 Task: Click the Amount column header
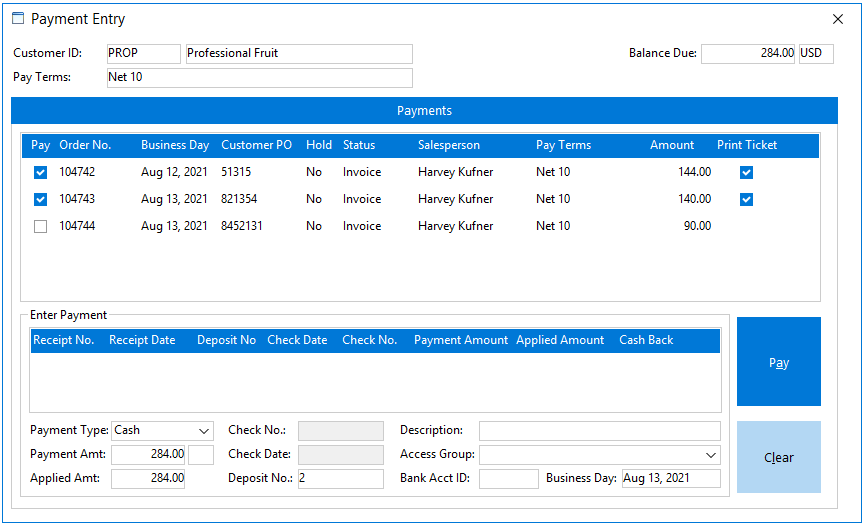click(x=672, y=145)
